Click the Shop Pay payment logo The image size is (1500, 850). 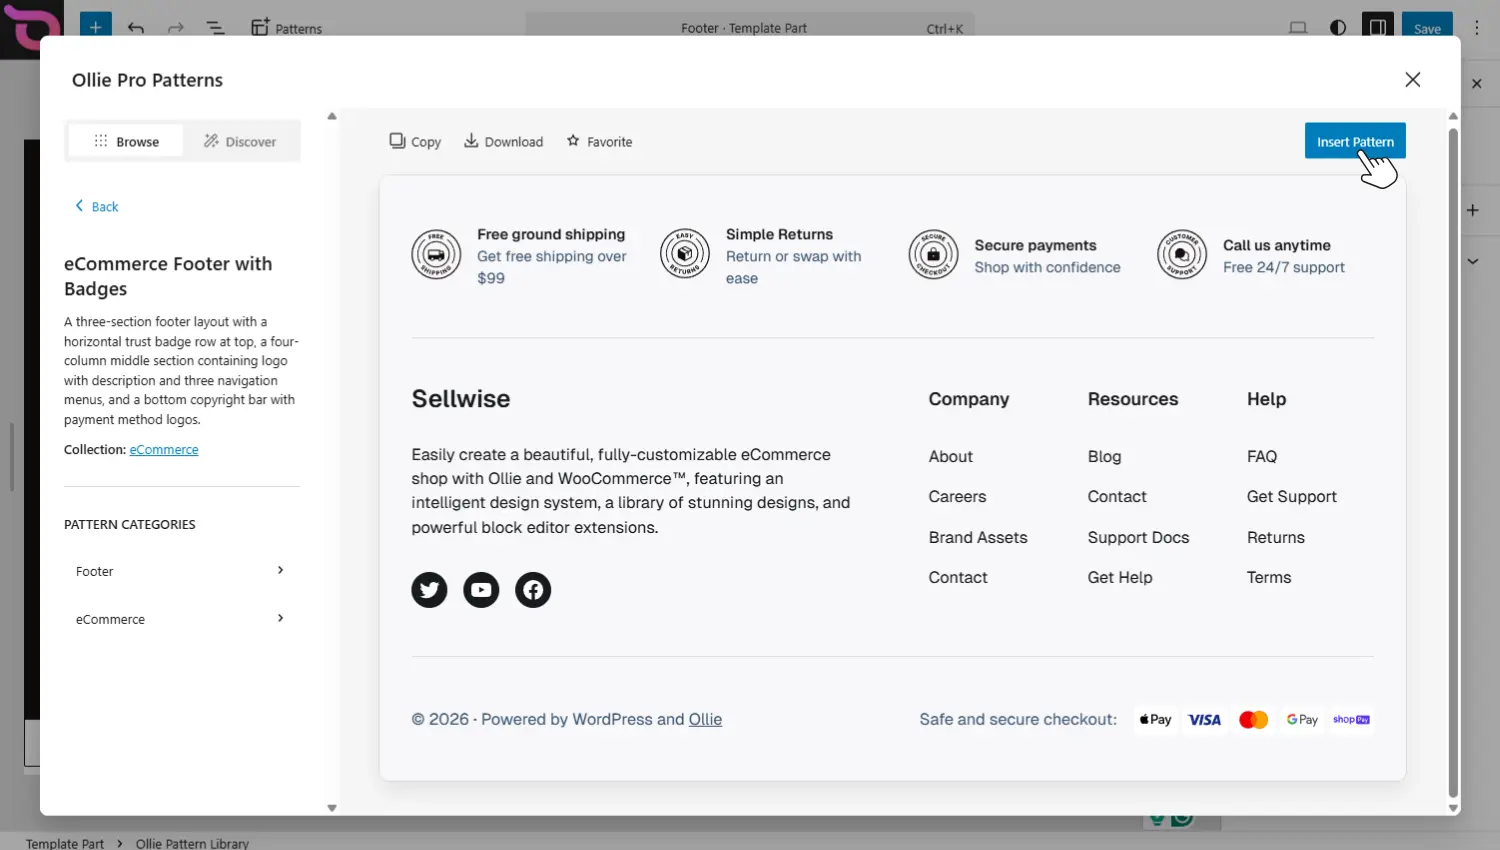coord(1351,719)
